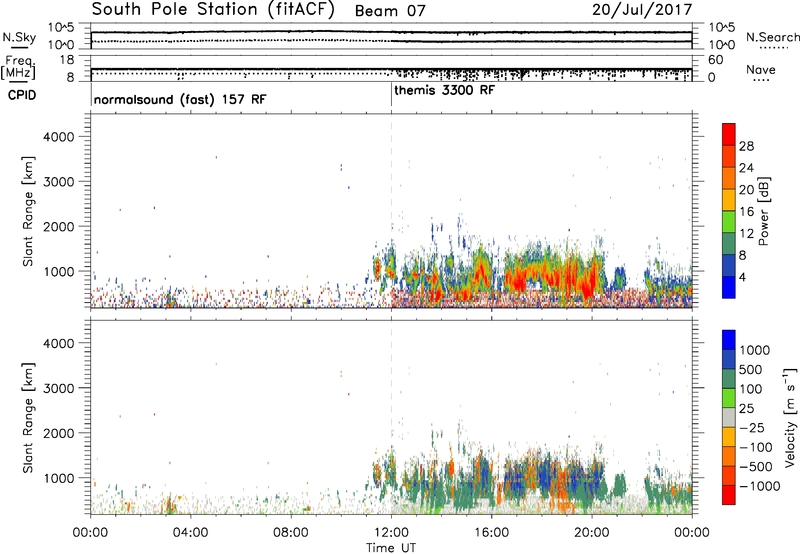
Task: Click the 'Beam 07' label
Action: 390,11
